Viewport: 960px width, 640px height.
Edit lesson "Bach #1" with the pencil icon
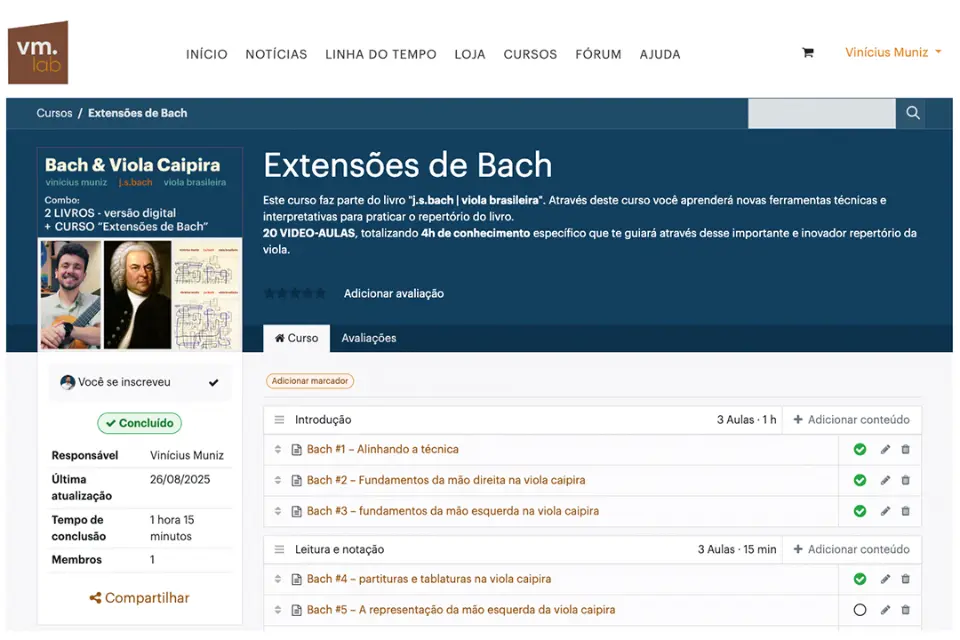tap(884, 449)
